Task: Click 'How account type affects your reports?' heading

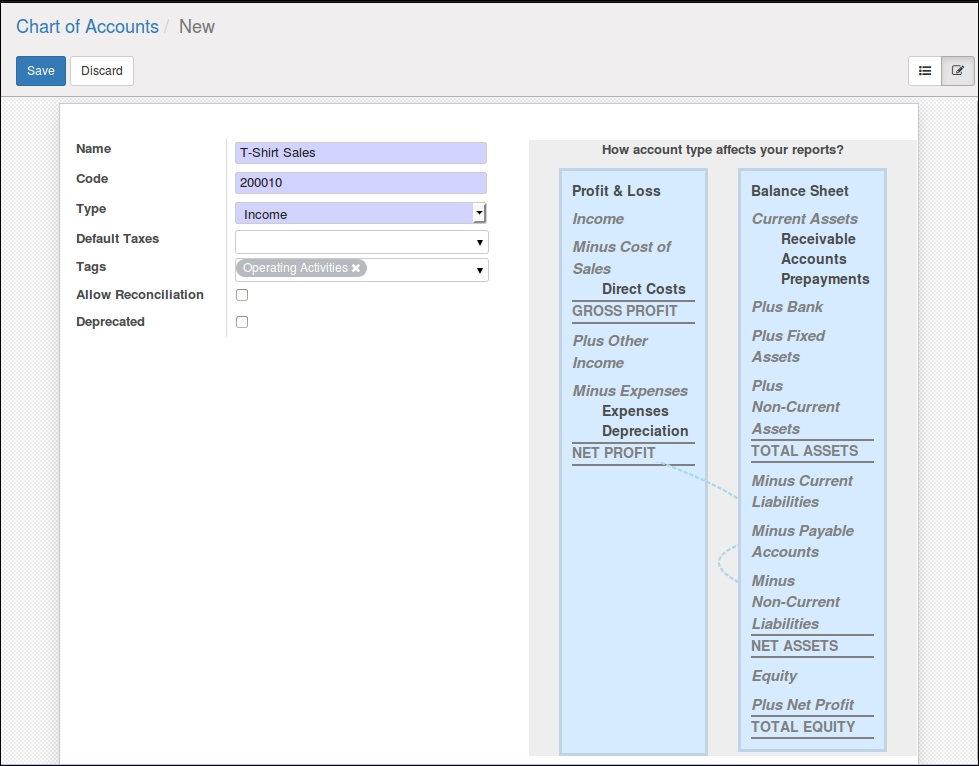Action: [722, 150]
